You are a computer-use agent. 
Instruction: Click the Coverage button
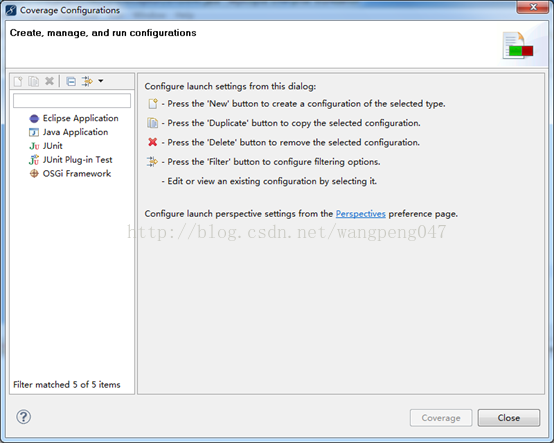(x=441, y=418)
